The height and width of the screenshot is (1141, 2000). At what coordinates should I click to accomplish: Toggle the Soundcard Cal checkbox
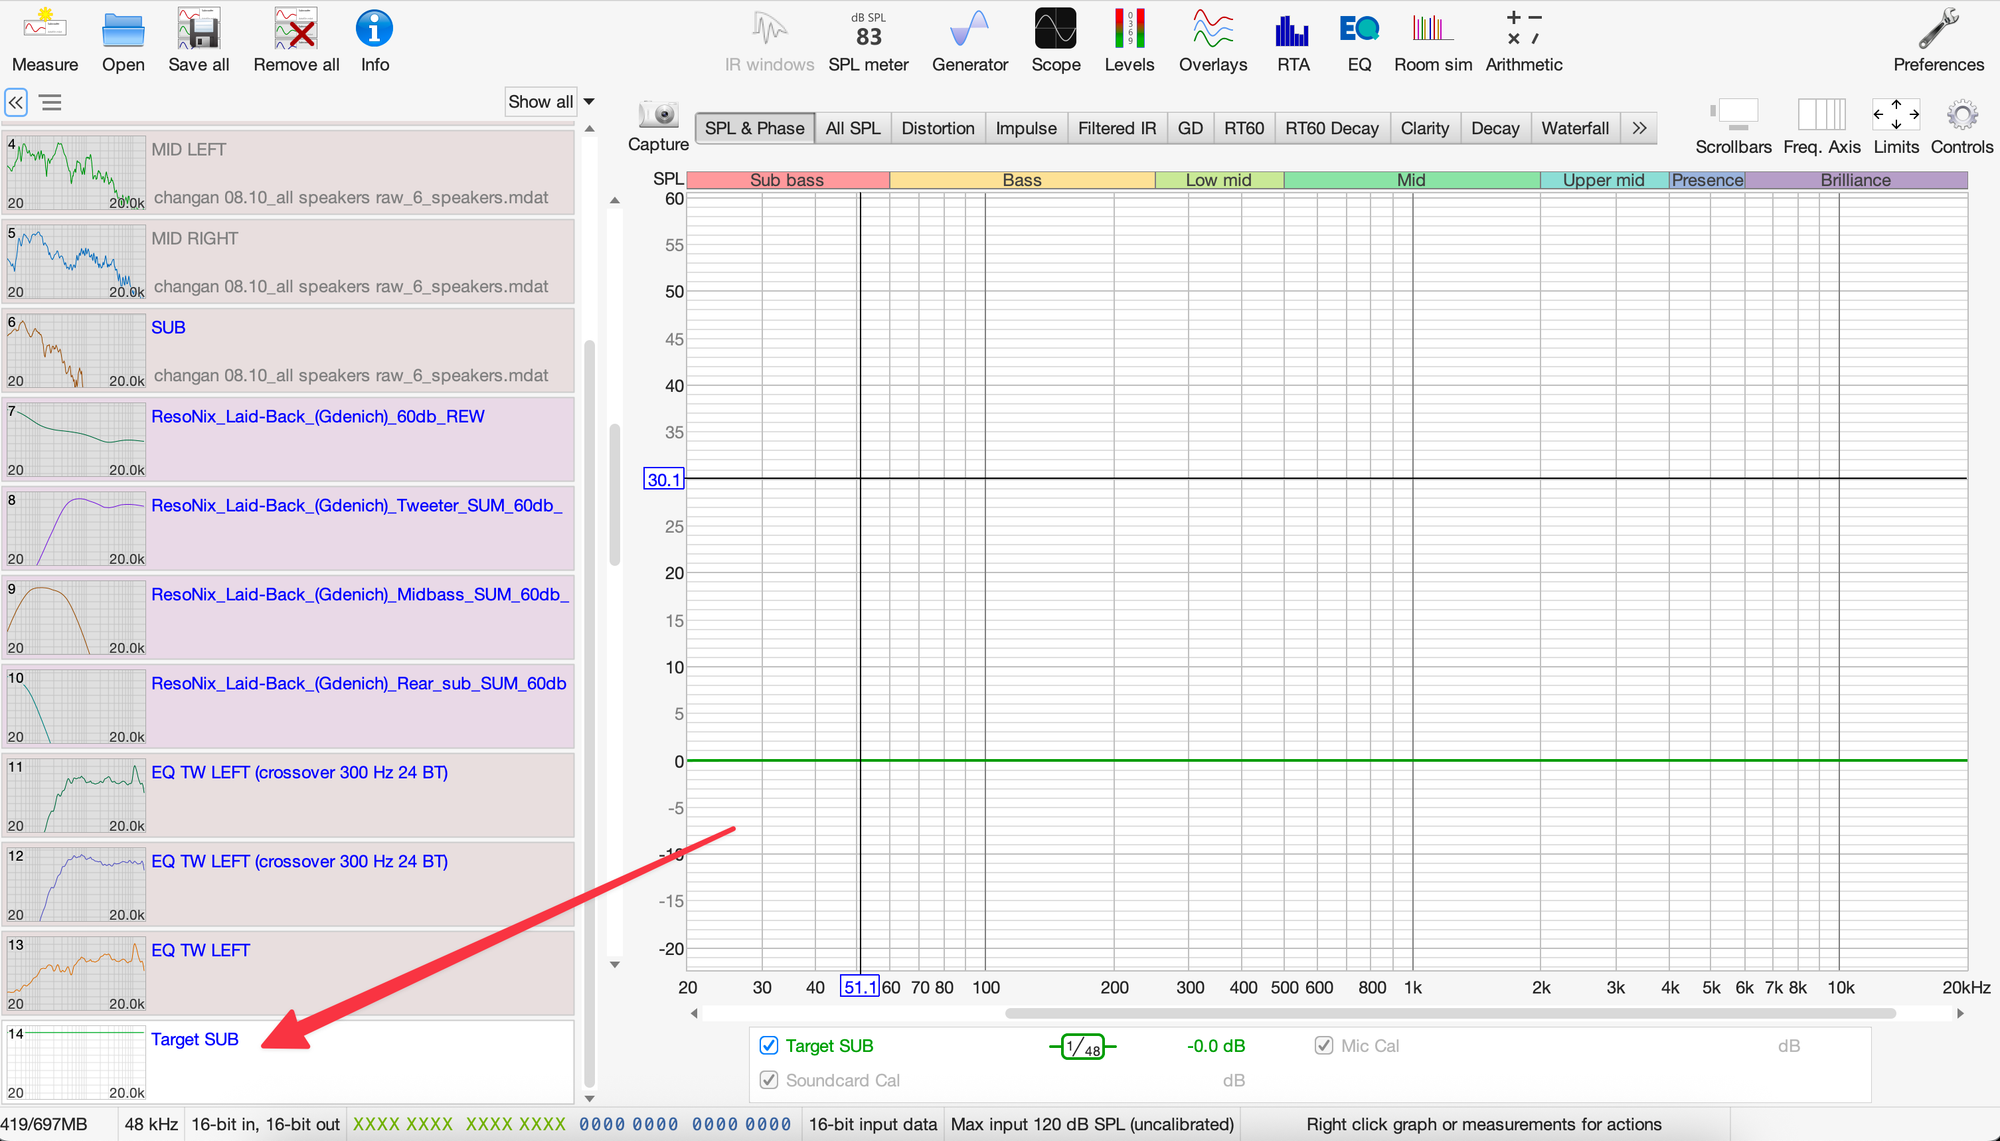[769, 1080]
